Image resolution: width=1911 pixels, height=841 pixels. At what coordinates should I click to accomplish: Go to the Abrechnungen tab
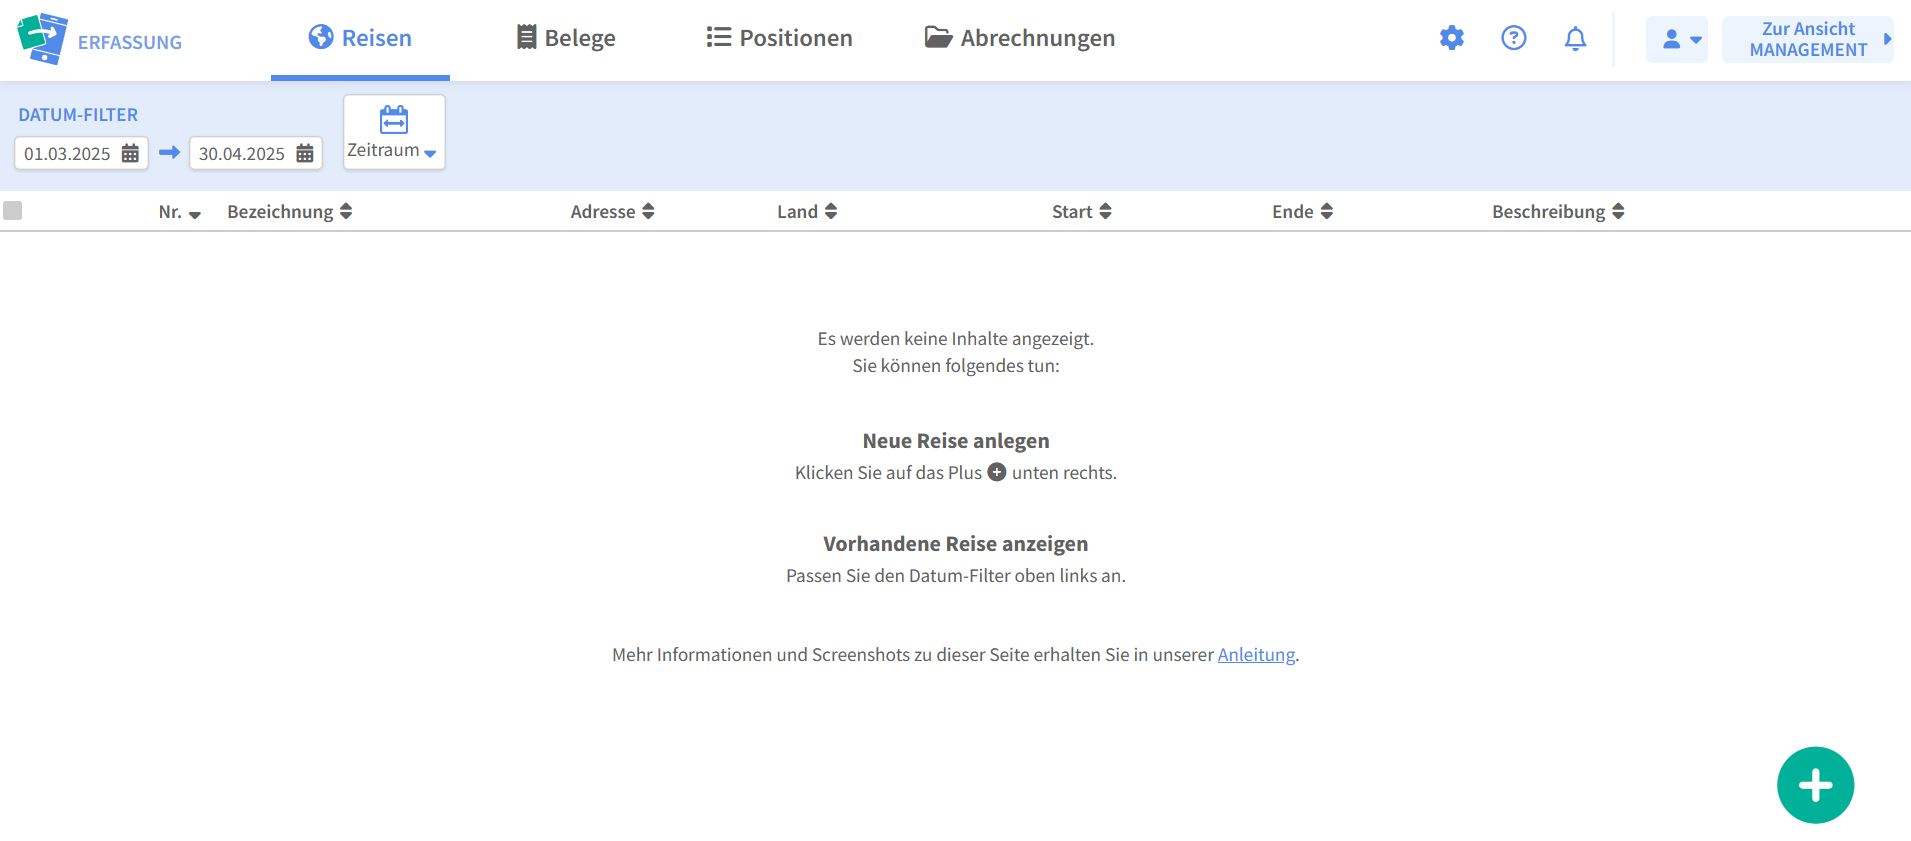click(1020, 38)
